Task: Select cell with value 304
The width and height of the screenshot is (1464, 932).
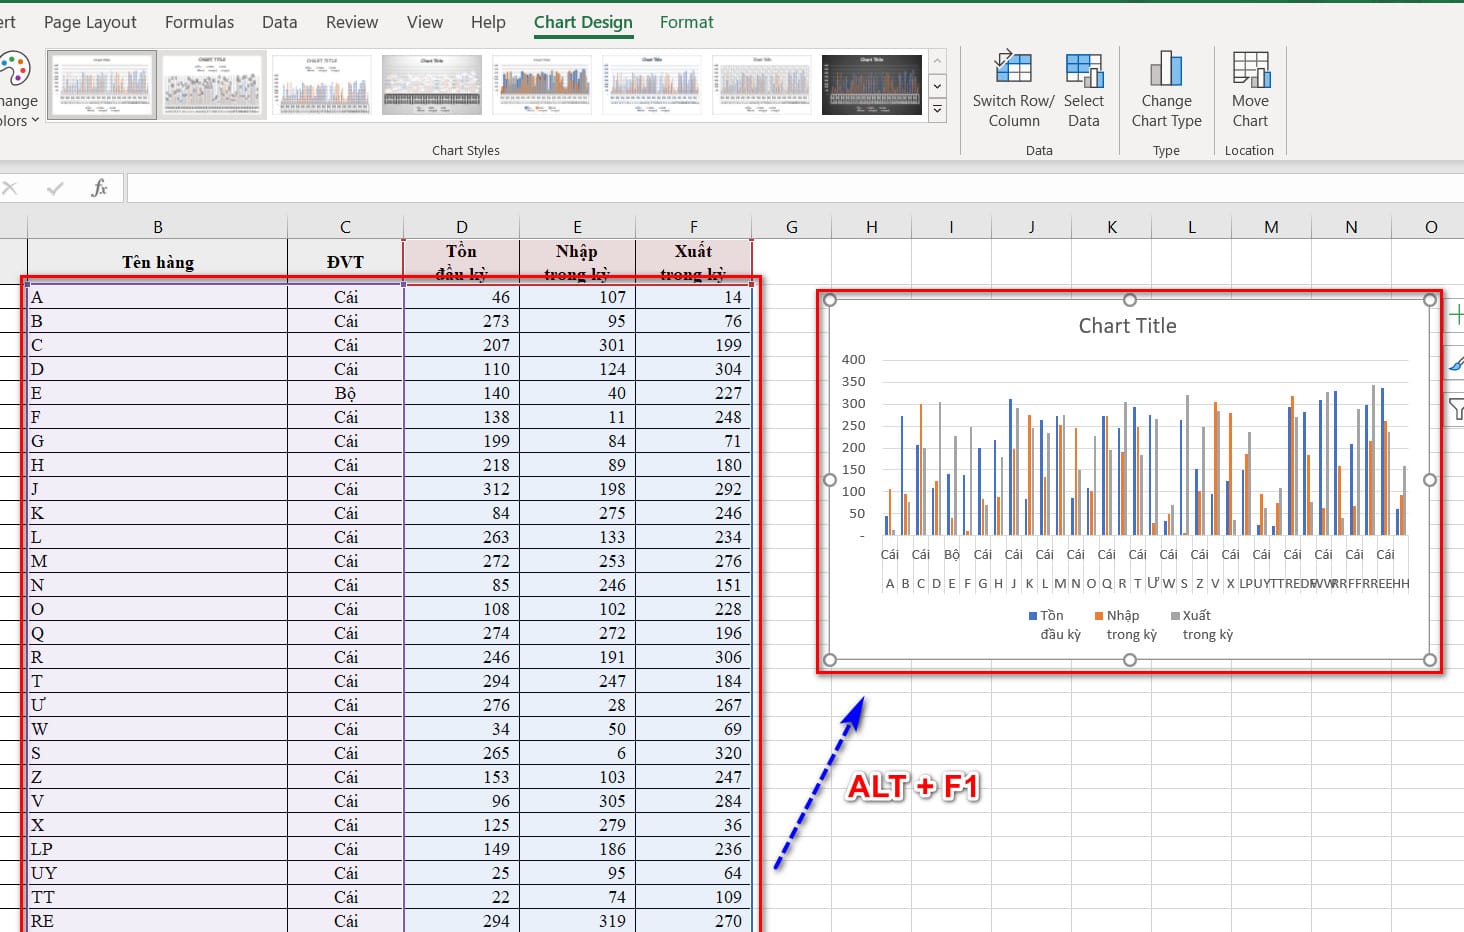Action: [693, 369]
